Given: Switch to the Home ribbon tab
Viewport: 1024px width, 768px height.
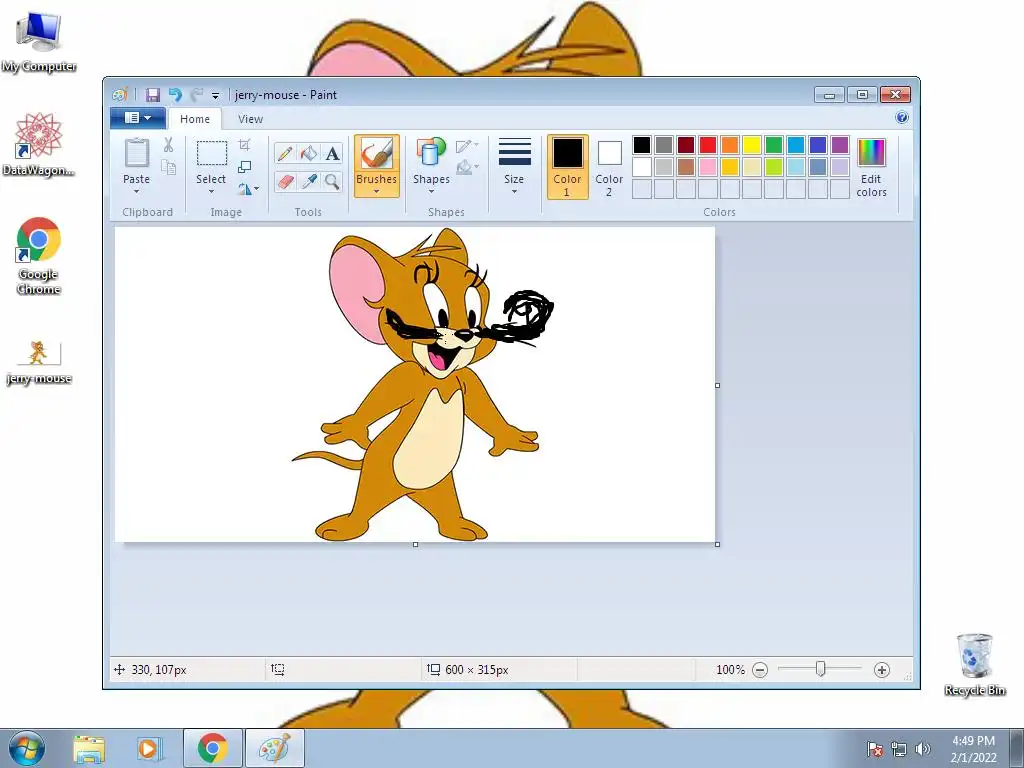Looking at the screenshot, I should point(195,119).
